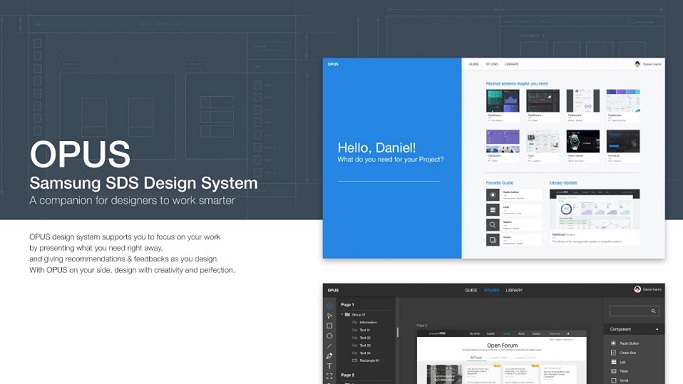Select the ellipse shape tool in Studio
Viewport: 683px width, 384px height.
click(329, 336)
